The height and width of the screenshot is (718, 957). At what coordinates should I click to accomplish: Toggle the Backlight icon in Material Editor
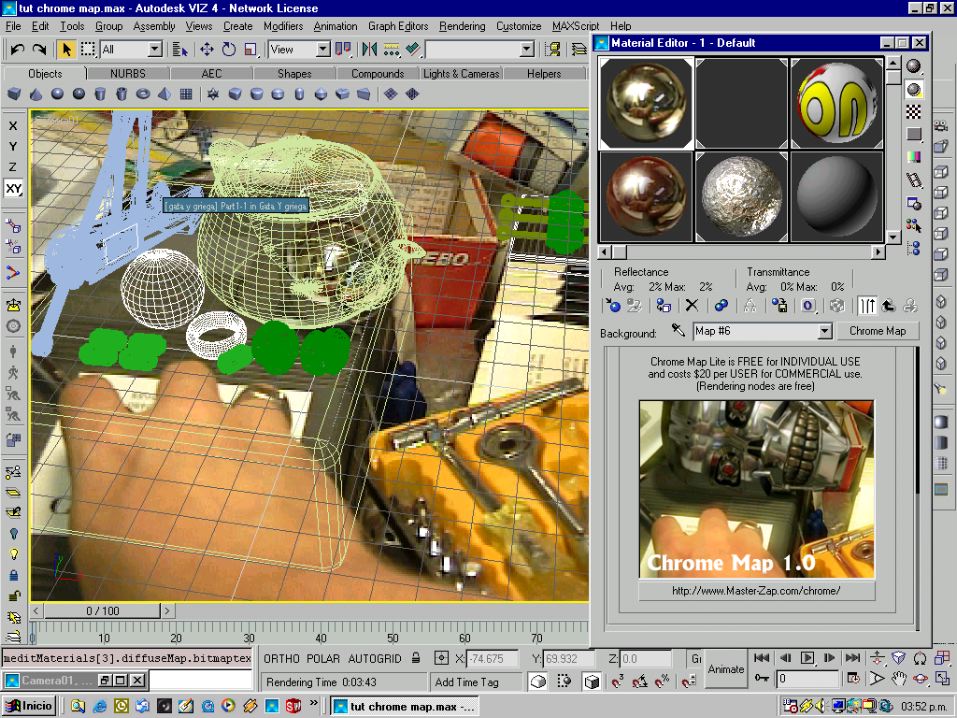pos(913,90)
